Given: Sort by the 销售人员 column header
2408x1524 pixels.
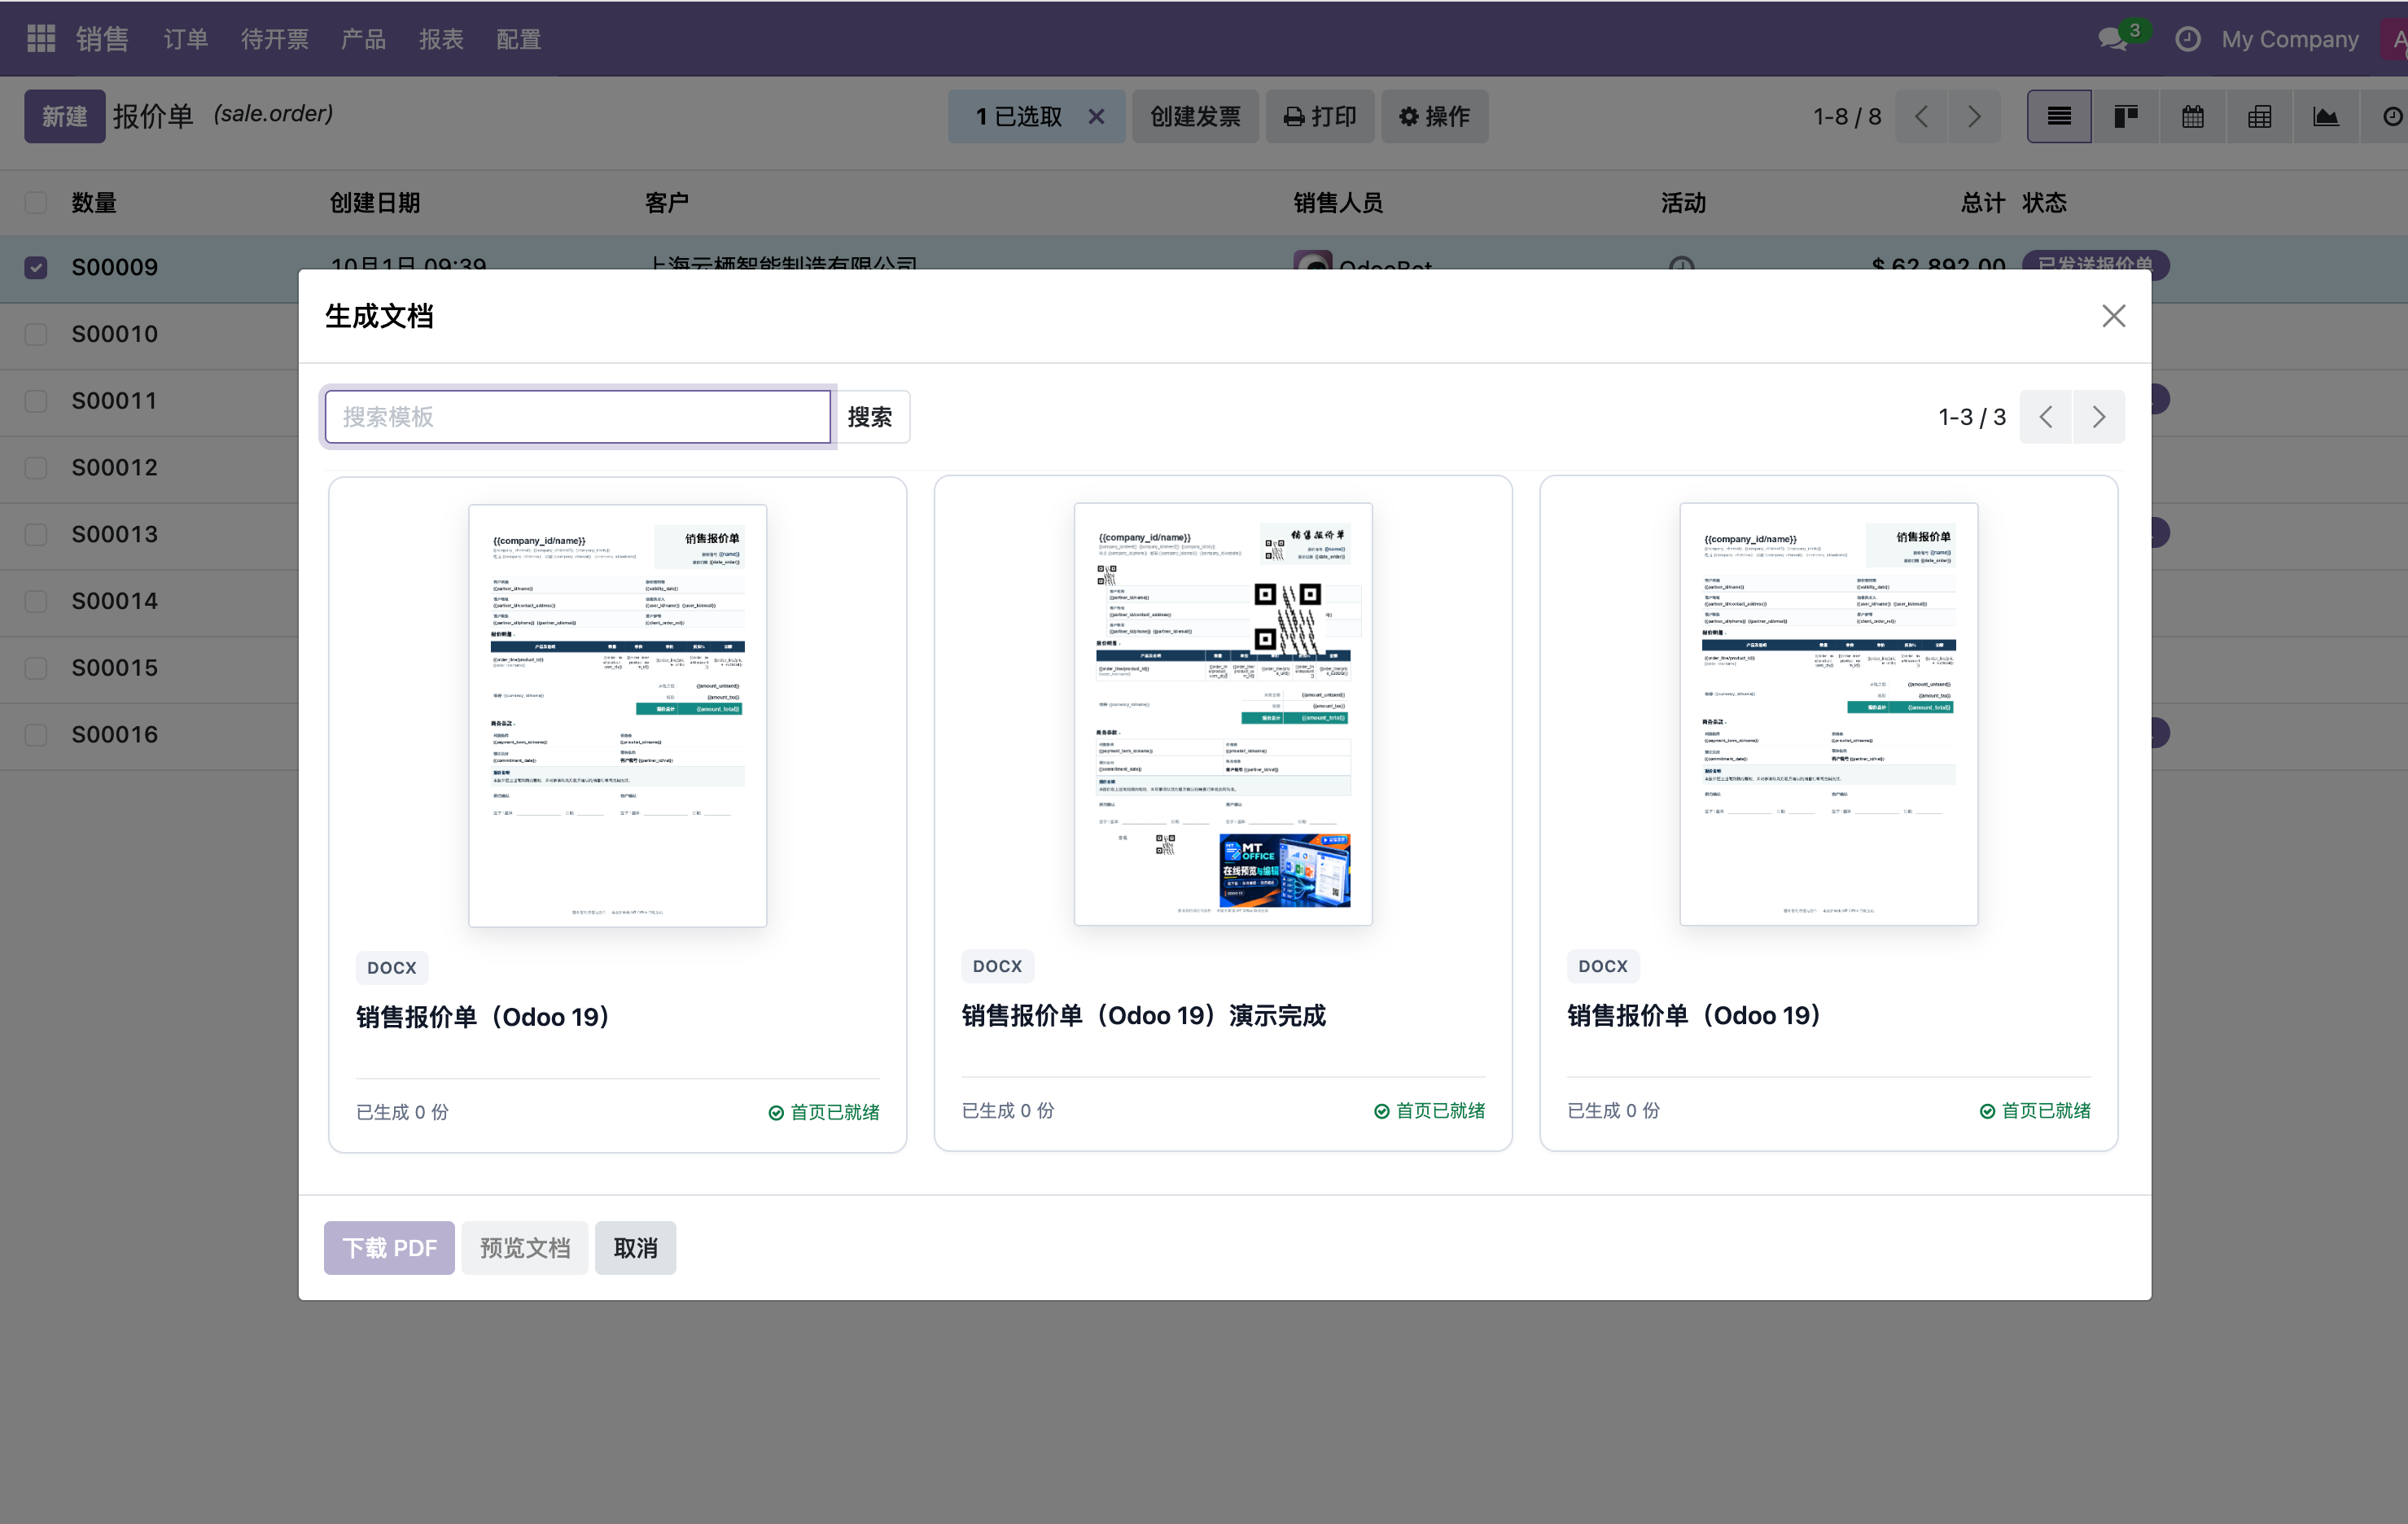Looking at the screenshot, I should click(1338, 203).
